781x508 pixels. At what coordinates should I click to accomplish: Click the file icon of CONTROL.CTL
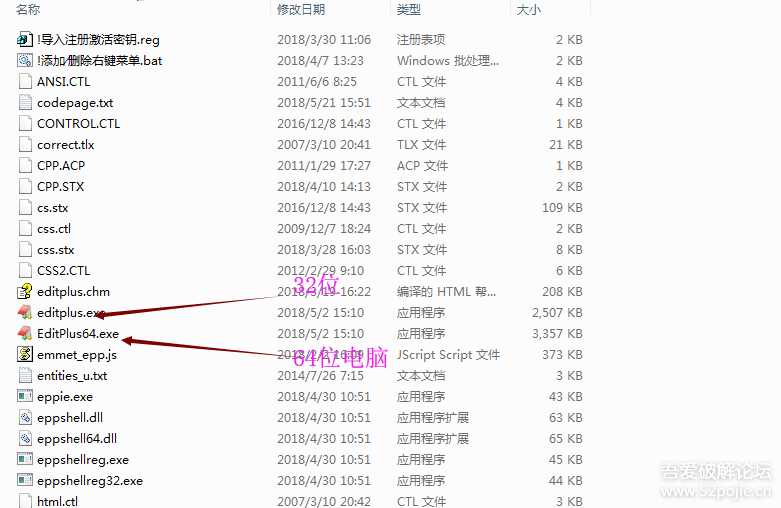pos(25,123)
